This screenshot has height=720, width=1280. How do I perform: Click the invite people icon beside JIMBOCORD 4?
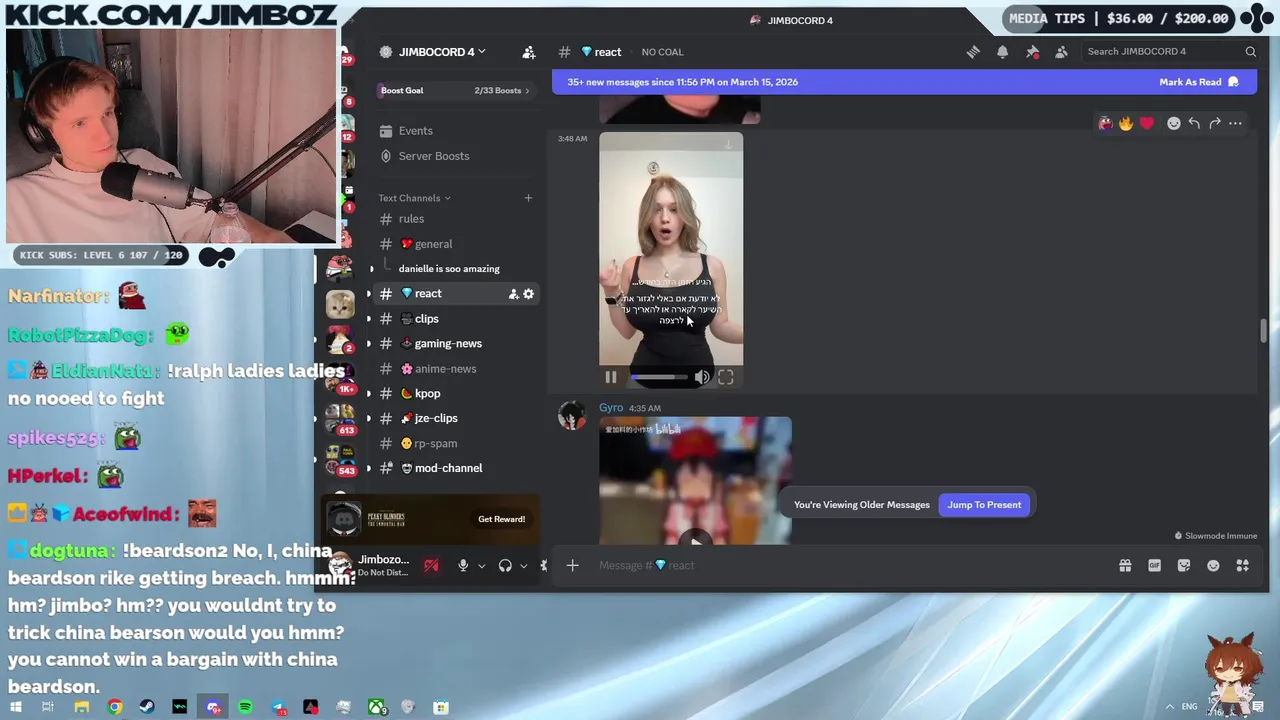click(529, 52)
